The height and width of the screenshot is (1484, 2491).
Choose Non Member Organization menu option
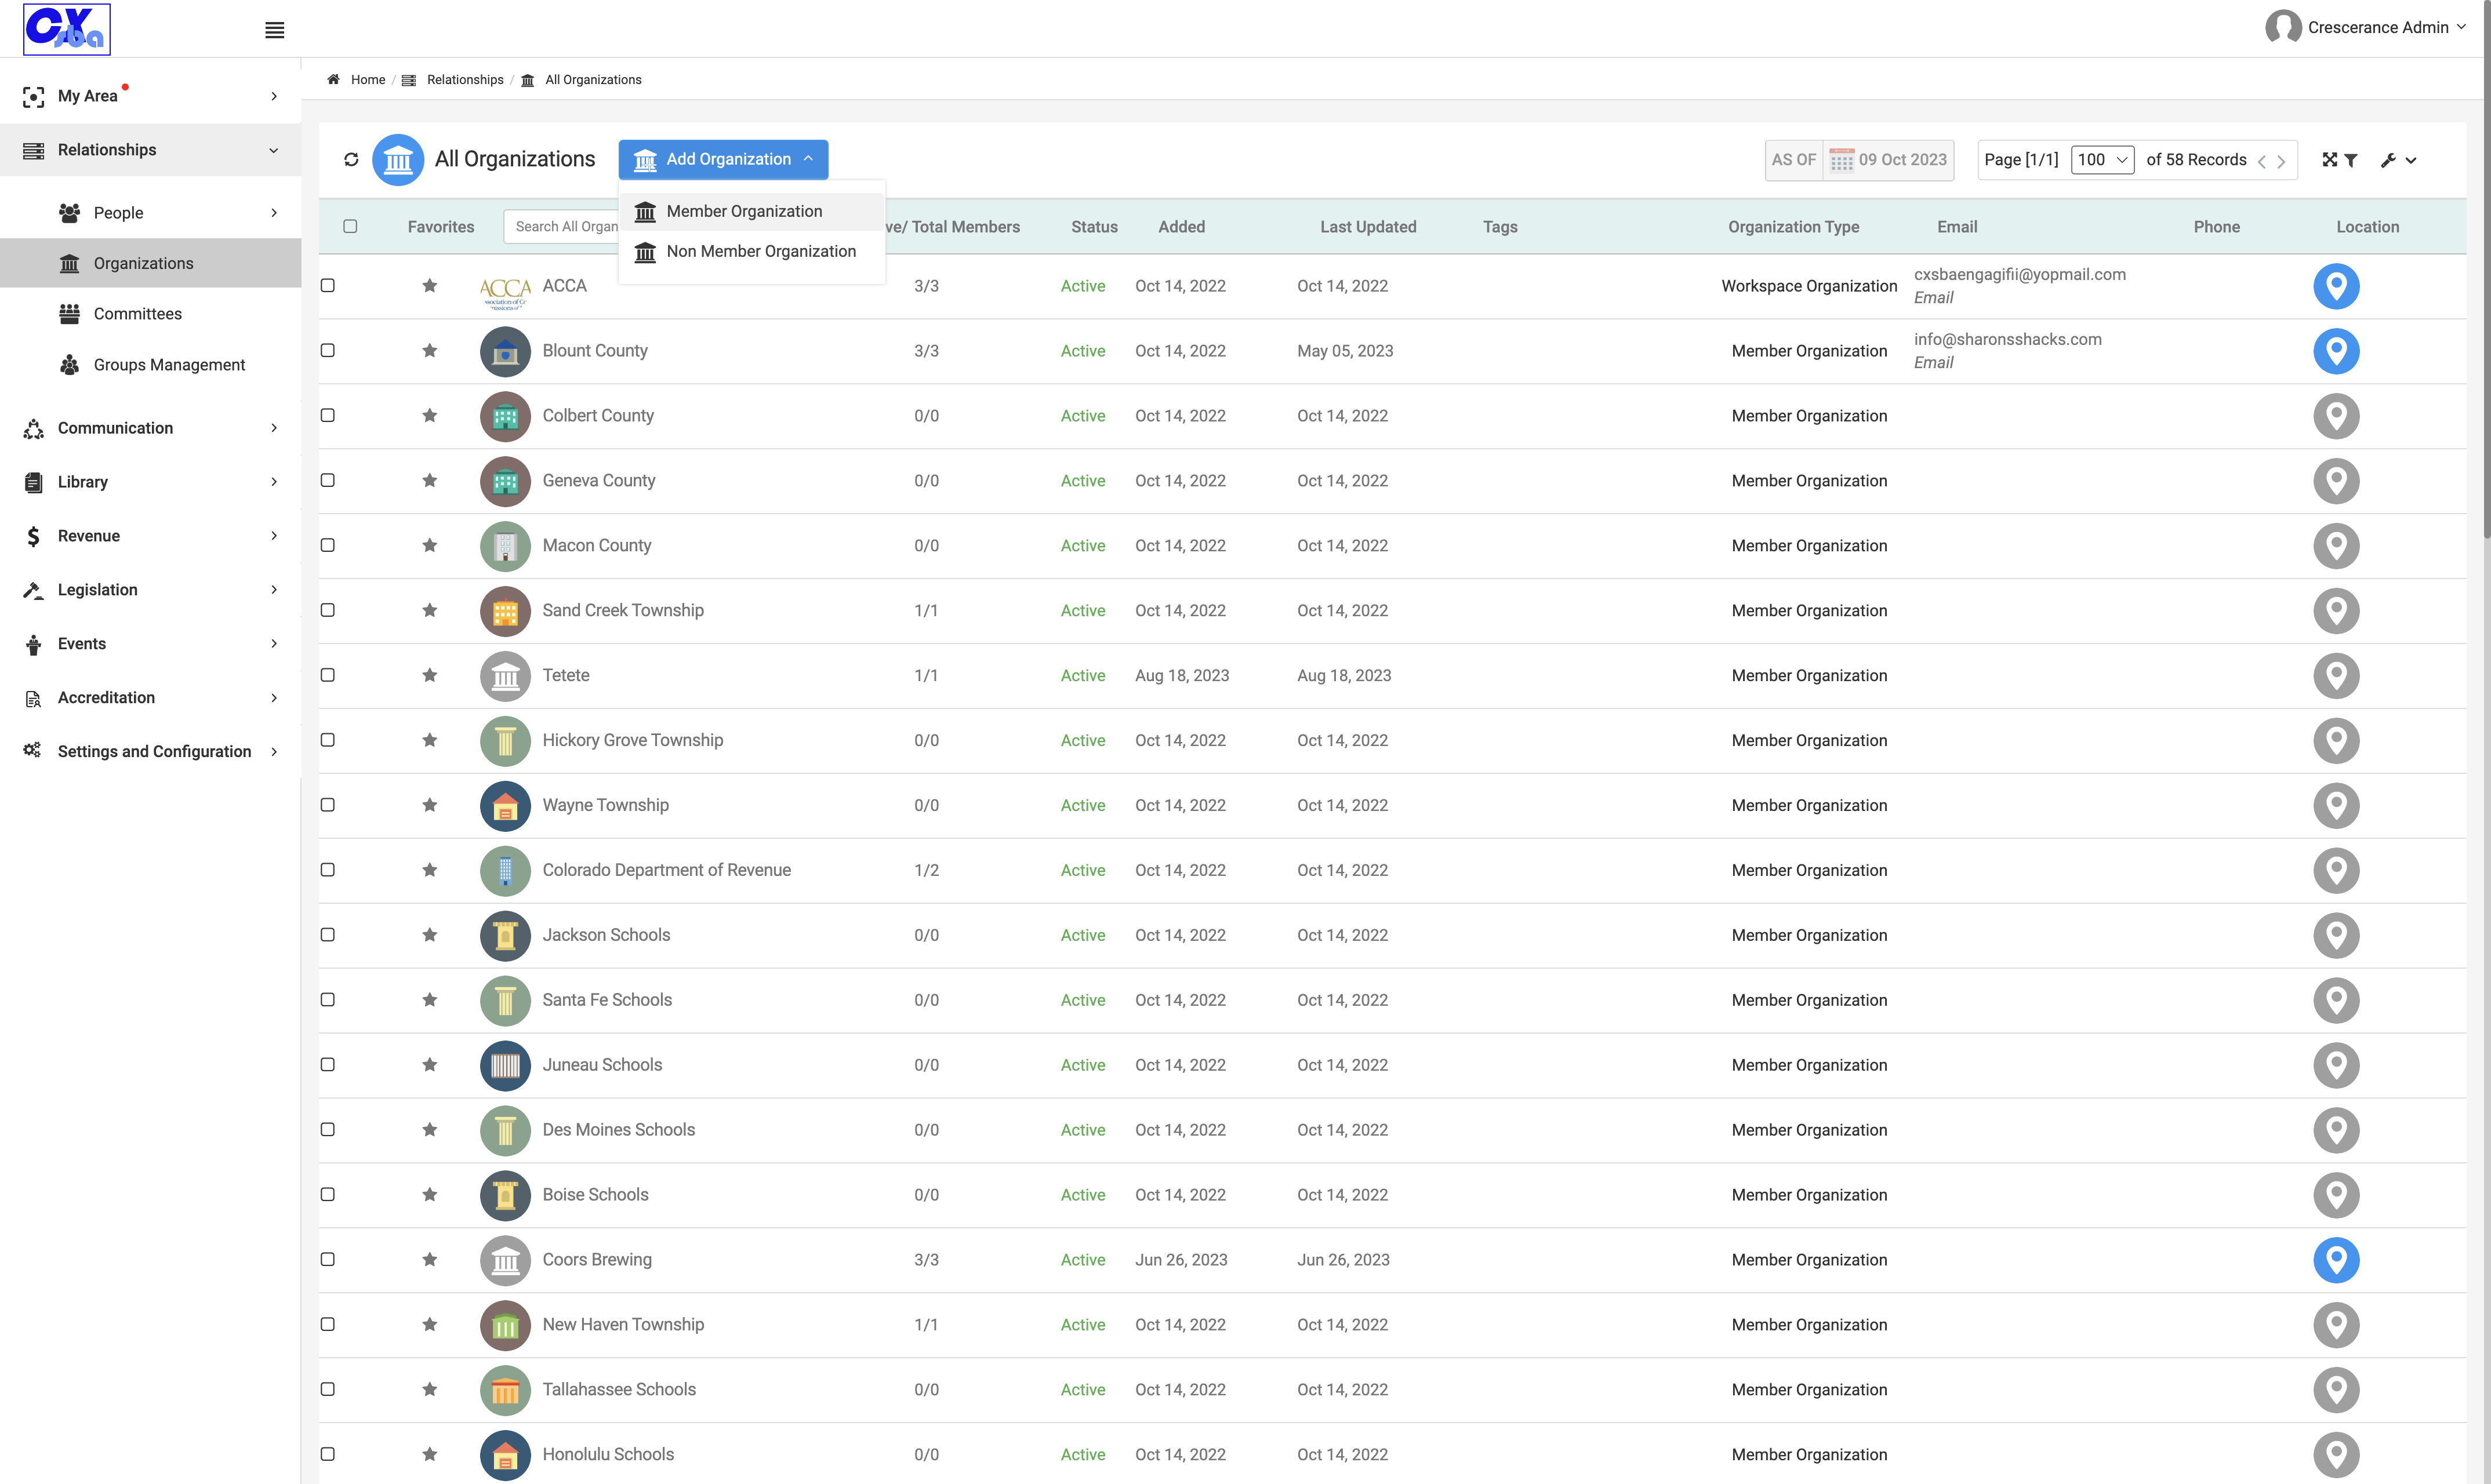pos(752,251)
